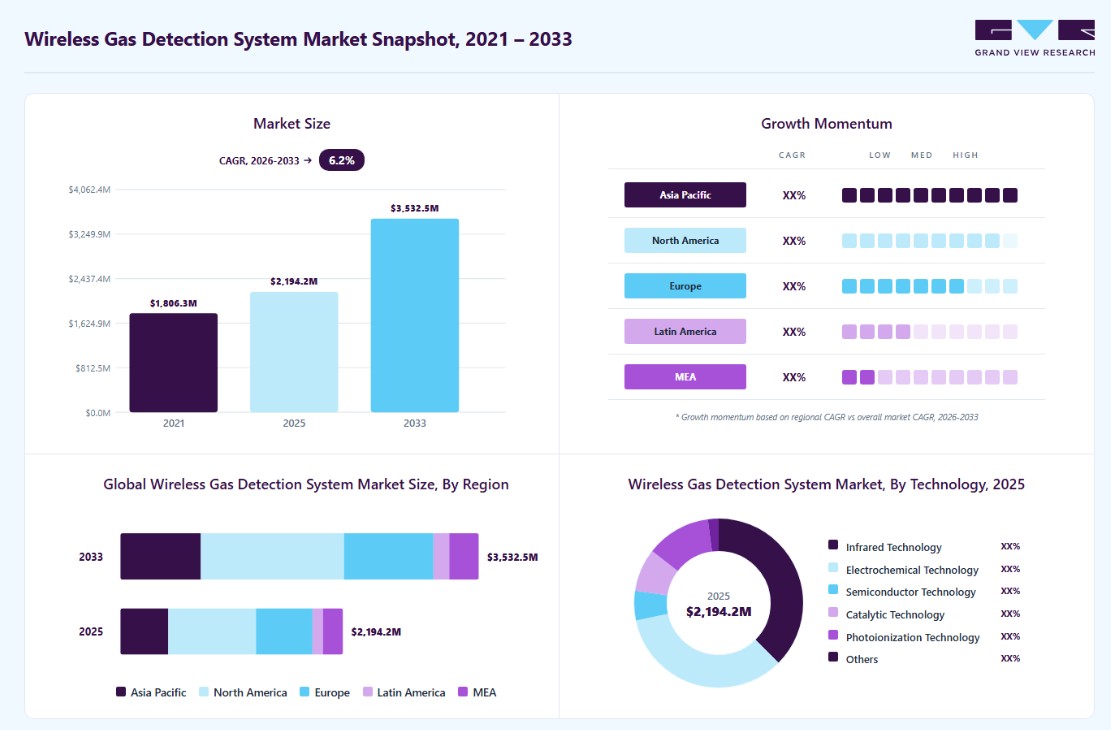This screenshot has height=730, width=1111.
Task: Click the Others legend swatch
Action: point(833,657)
